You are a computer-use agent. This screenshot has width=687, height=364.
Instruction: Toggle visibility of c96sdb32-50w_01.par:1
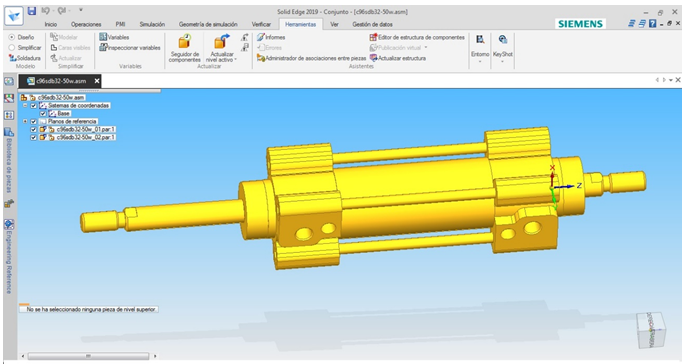34,130
